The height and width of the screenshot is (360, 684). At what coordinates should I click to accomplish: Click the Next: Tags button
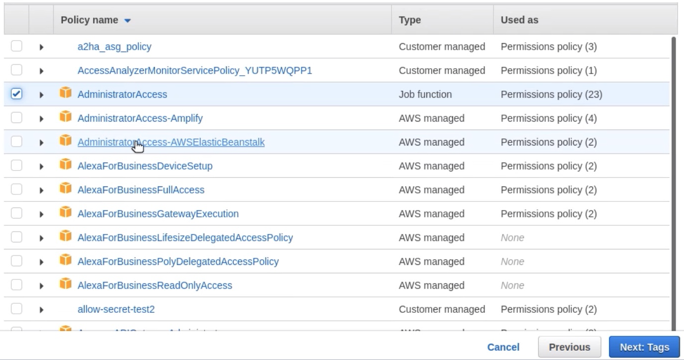[x=644, y=347]
